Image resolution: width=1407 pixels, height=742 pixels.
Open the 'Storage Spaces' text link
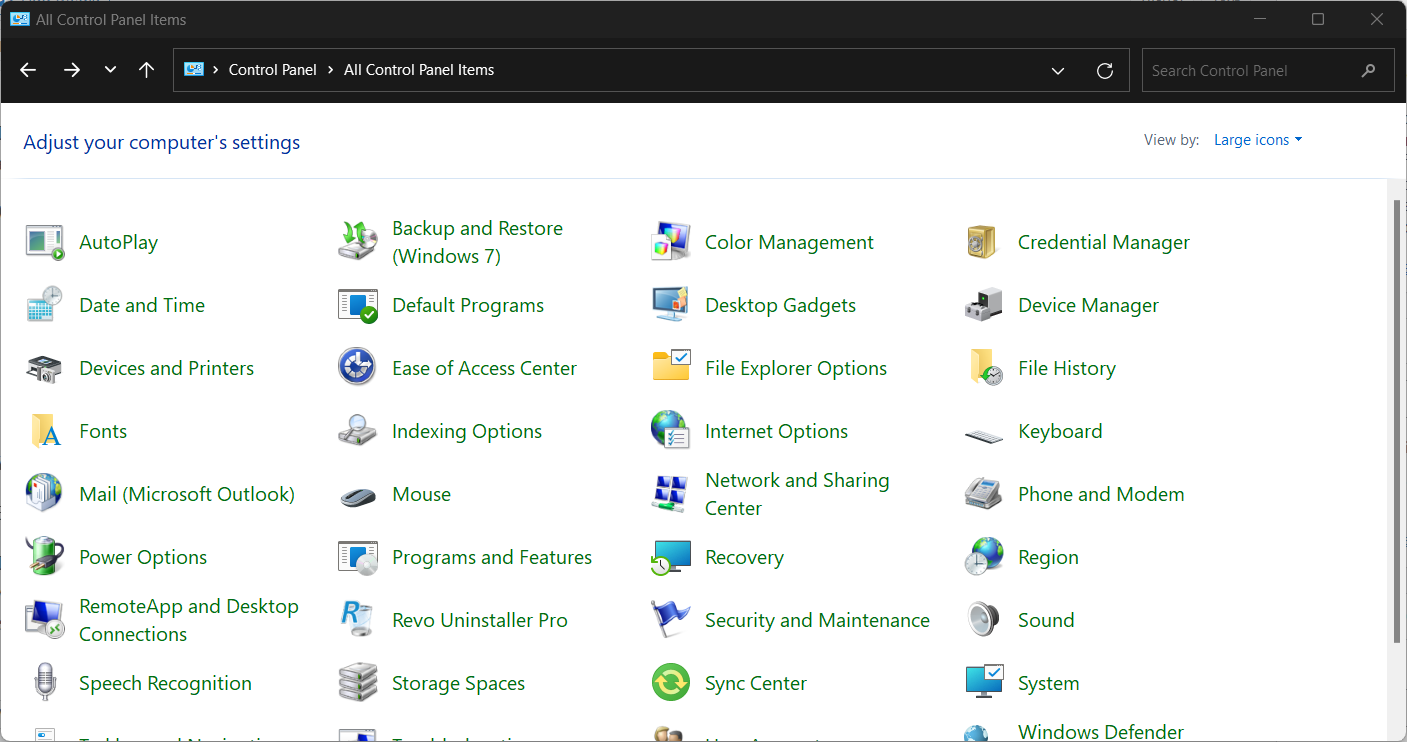(x=459, y=683)
